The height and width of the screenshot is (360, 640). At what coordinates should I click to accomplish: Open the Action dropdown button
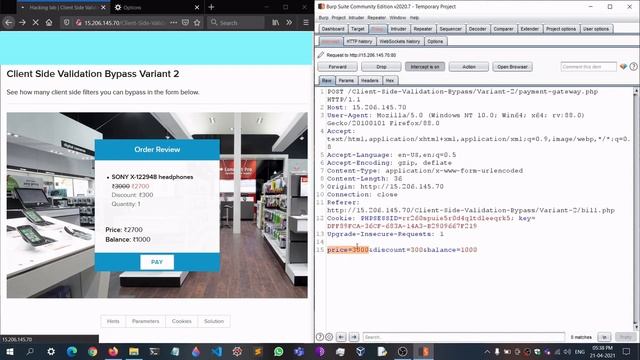469,67
